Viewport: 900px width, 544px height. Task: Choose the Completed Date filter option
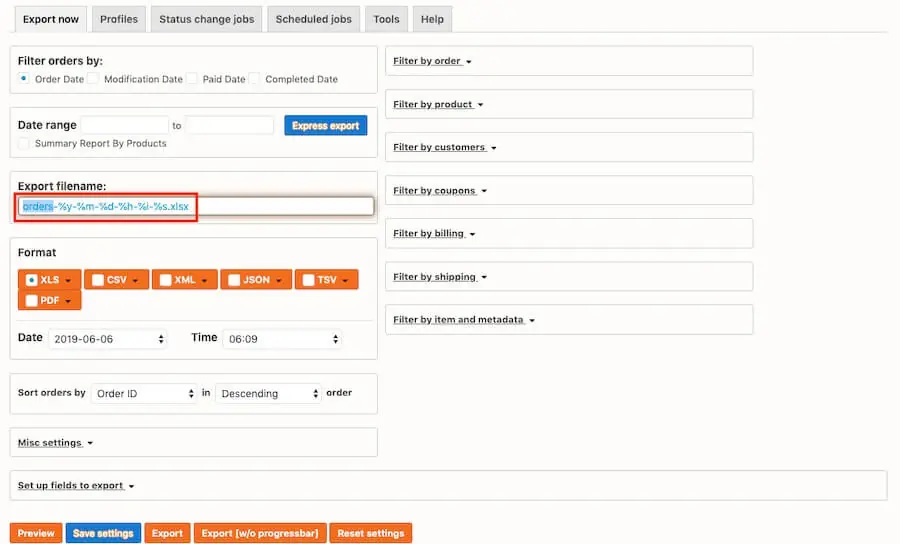tap(254, 78)
